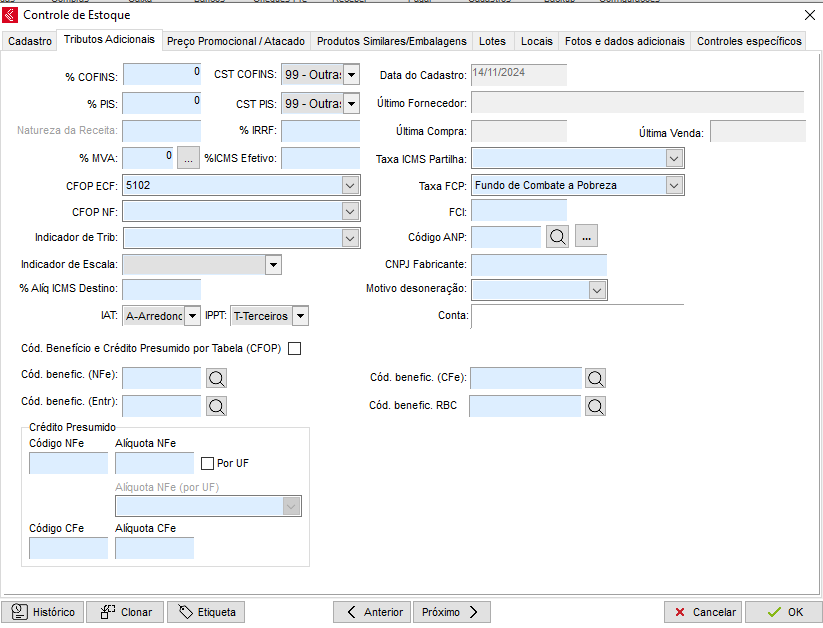The image size is (823, 628).
Task: Click the ellipsis button beside Código ANP
Action: pyautogui.click(x=587, y=237)
